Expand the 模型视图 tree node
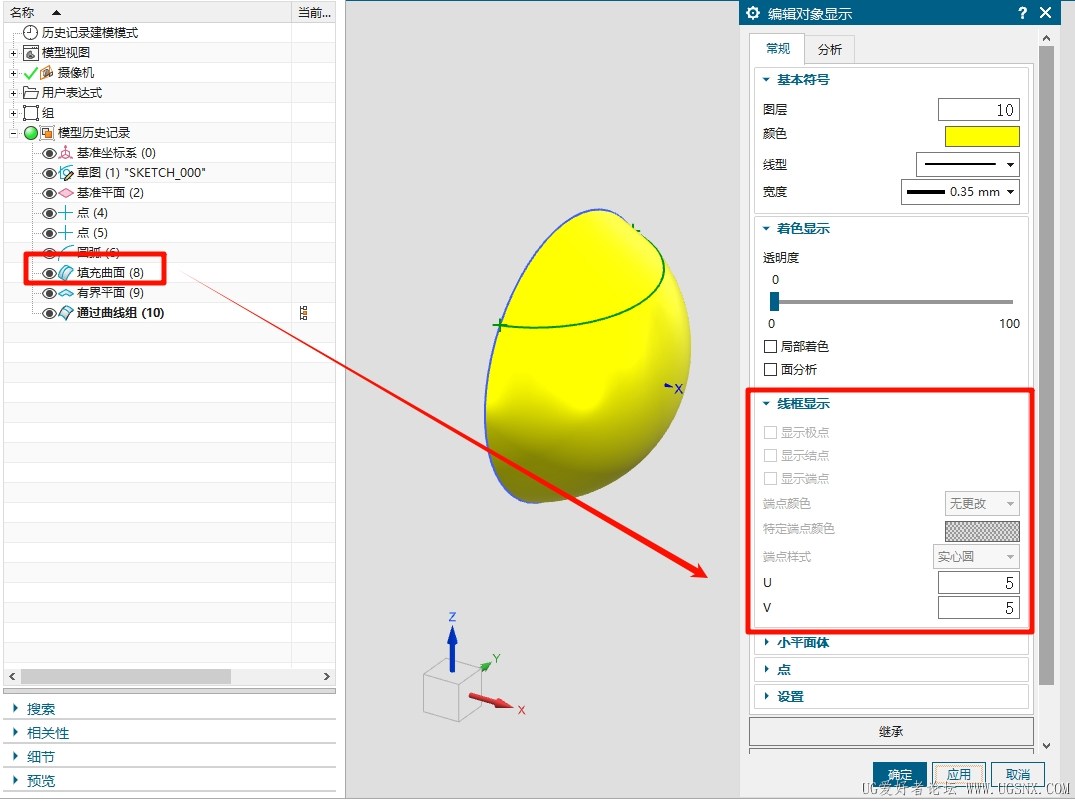 click(13, 53)
